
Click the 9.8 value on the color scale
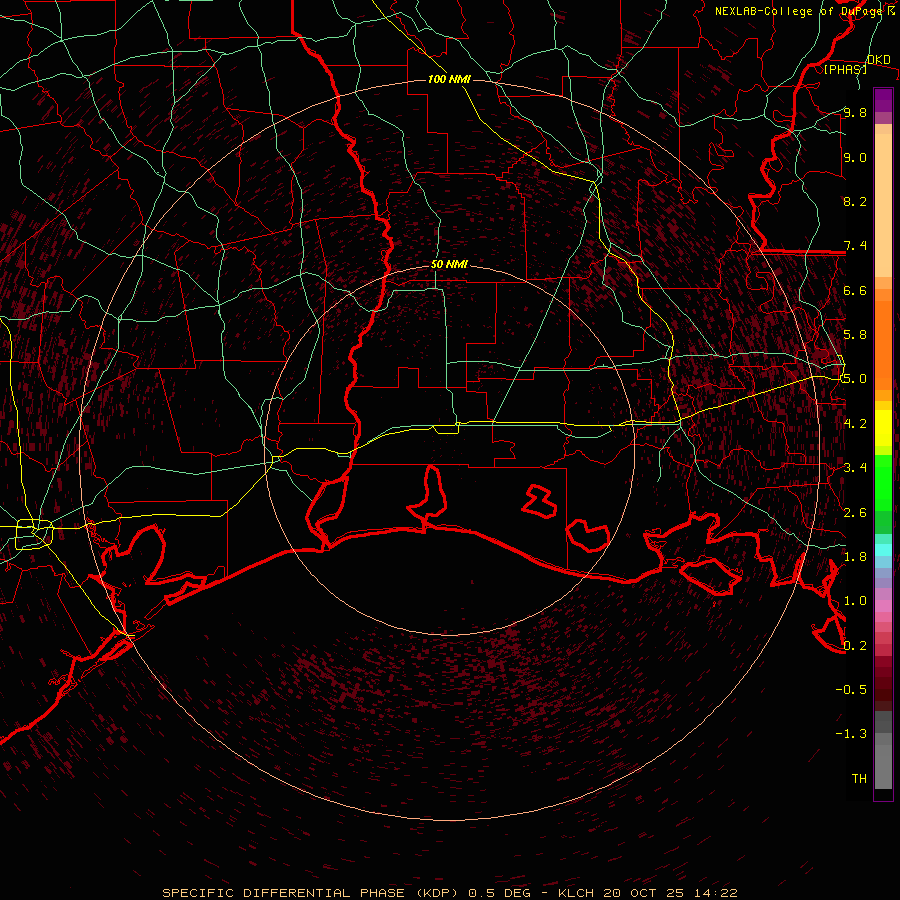tap(855, 113)
